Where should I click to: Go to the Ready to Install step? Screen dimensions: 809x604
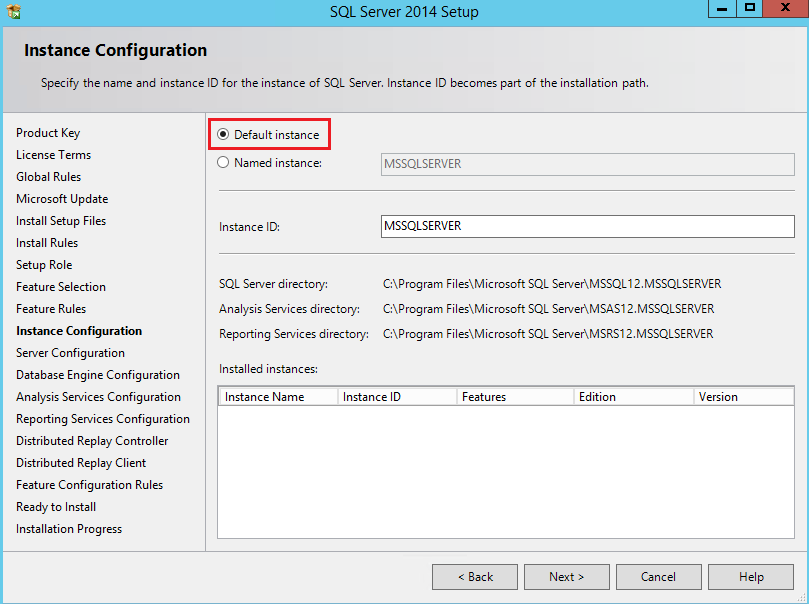[56, 507]
